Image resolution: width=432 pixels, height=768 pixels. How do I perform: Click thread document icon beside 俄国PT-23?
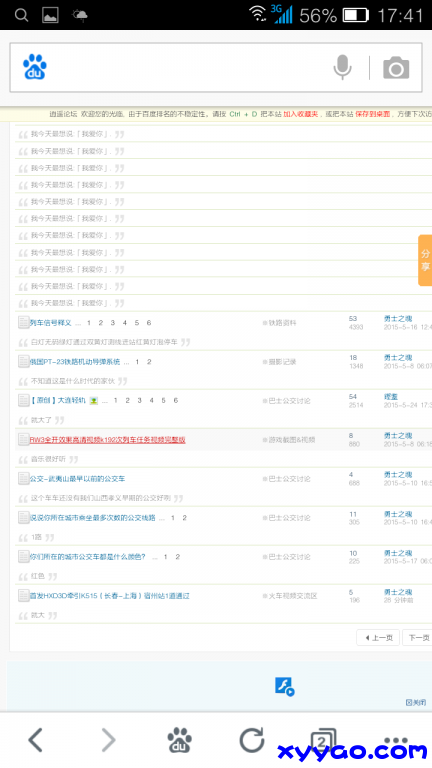coord(24,361)
